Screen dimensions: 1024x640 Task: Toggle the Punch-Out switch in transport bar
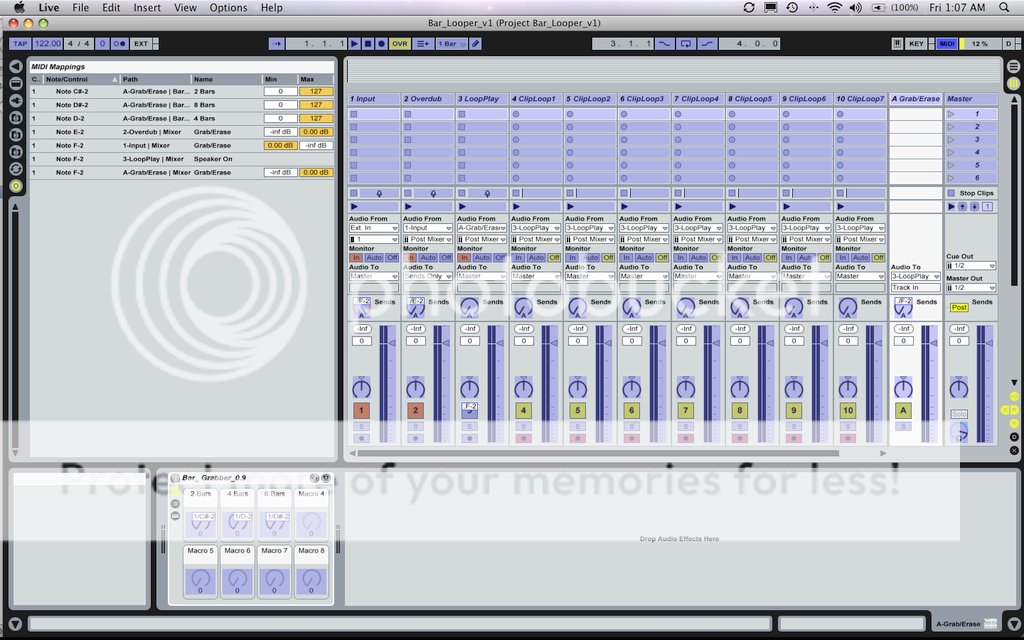[707, 44]
